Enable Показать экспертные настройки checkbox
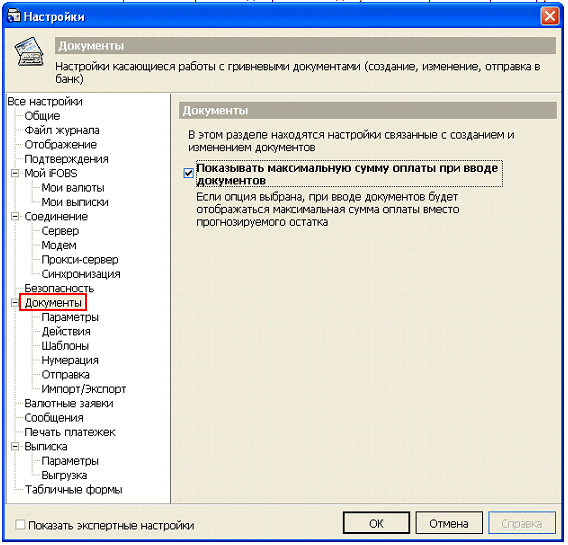 [20, 524]
